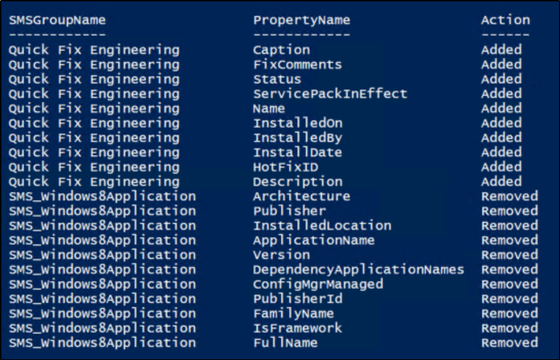Click Quick Fix Engineering beside Description

pyautogui.click(x=94, y=181)
